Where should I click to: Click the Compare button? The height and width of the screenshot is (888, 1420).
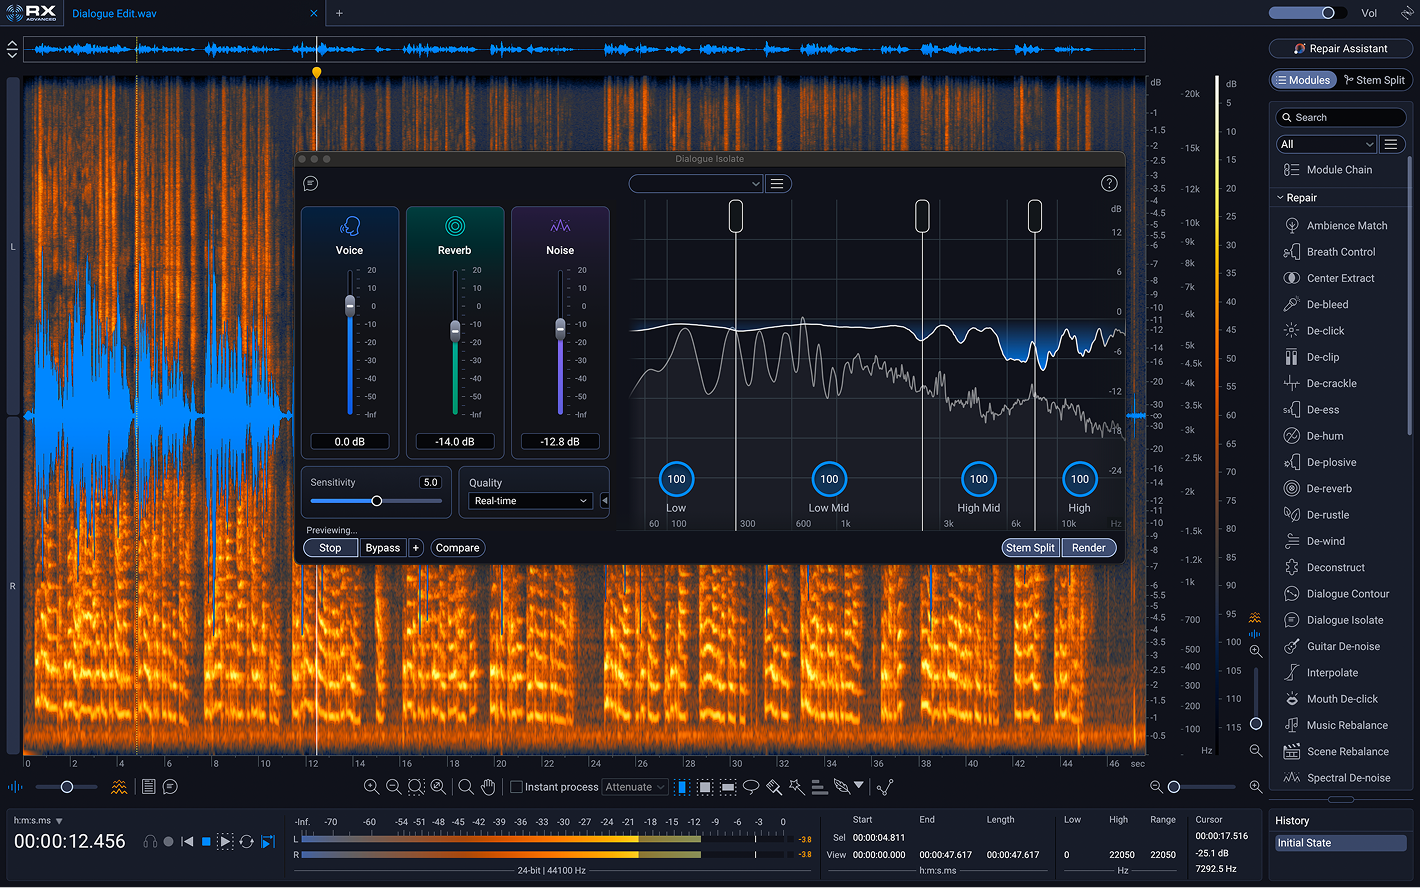(x=458, y=548)
